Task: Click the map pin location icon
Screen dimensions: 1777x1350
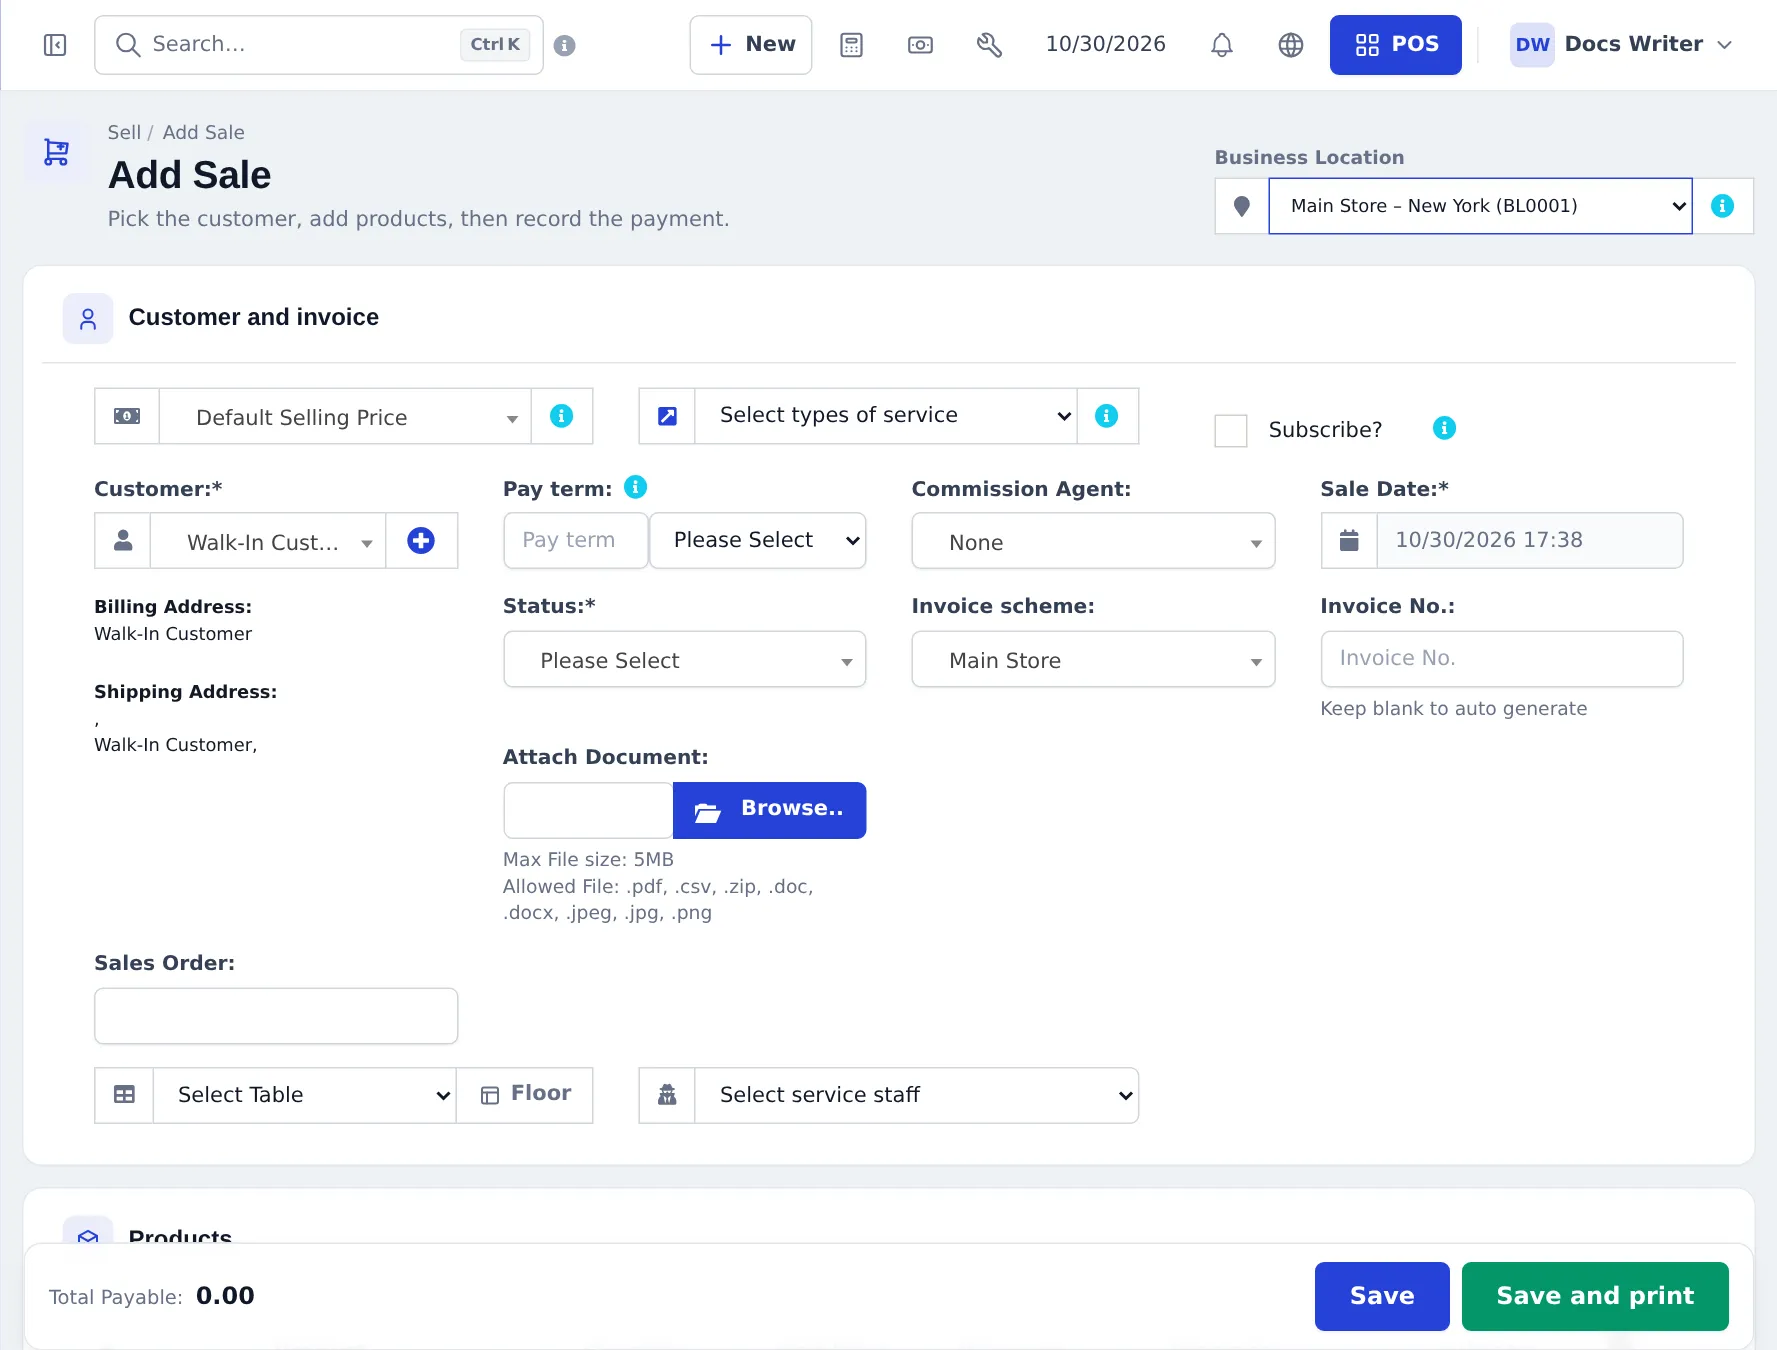Action: [x=1242, y=206]
